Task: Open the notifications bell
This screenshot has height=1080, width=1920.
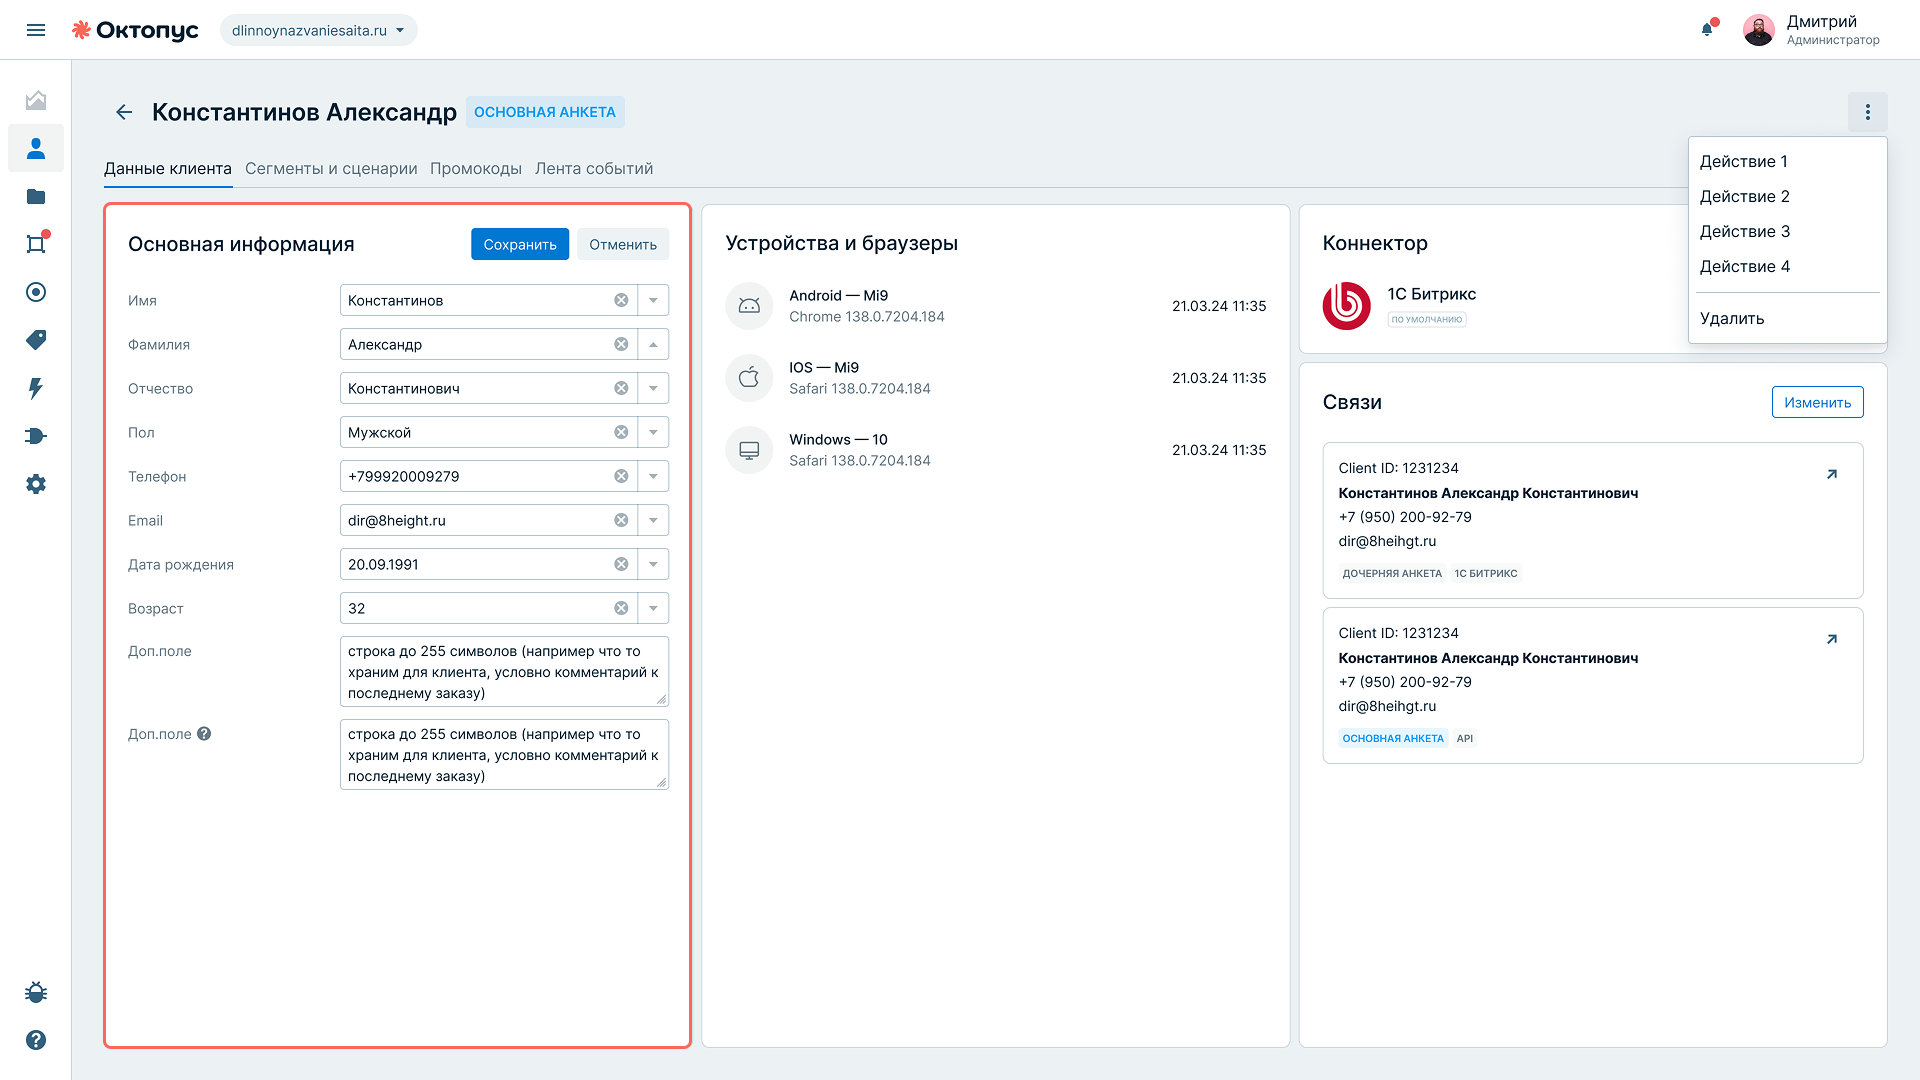Action: tap(1708, 29)
